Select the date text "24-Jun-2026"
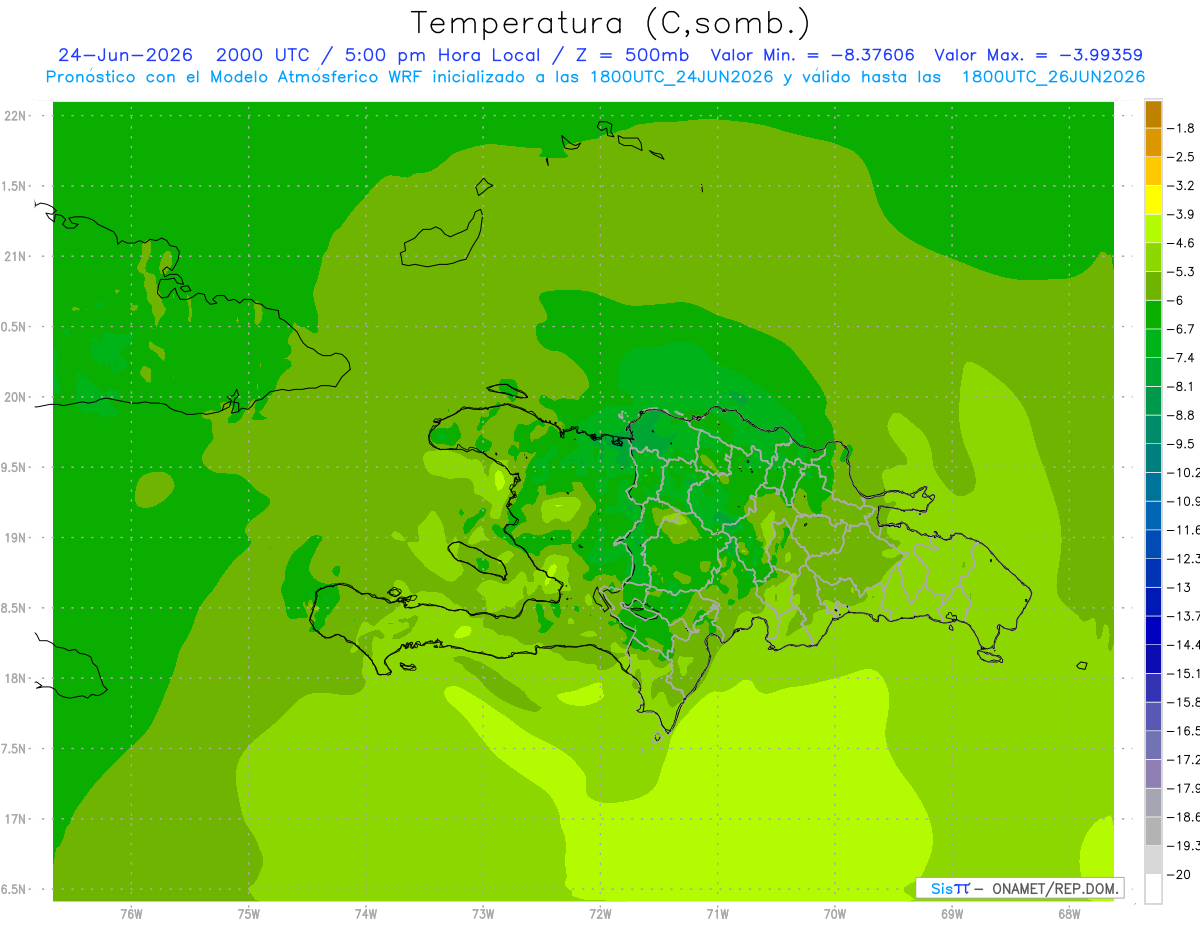 click(x=125, y=55)
